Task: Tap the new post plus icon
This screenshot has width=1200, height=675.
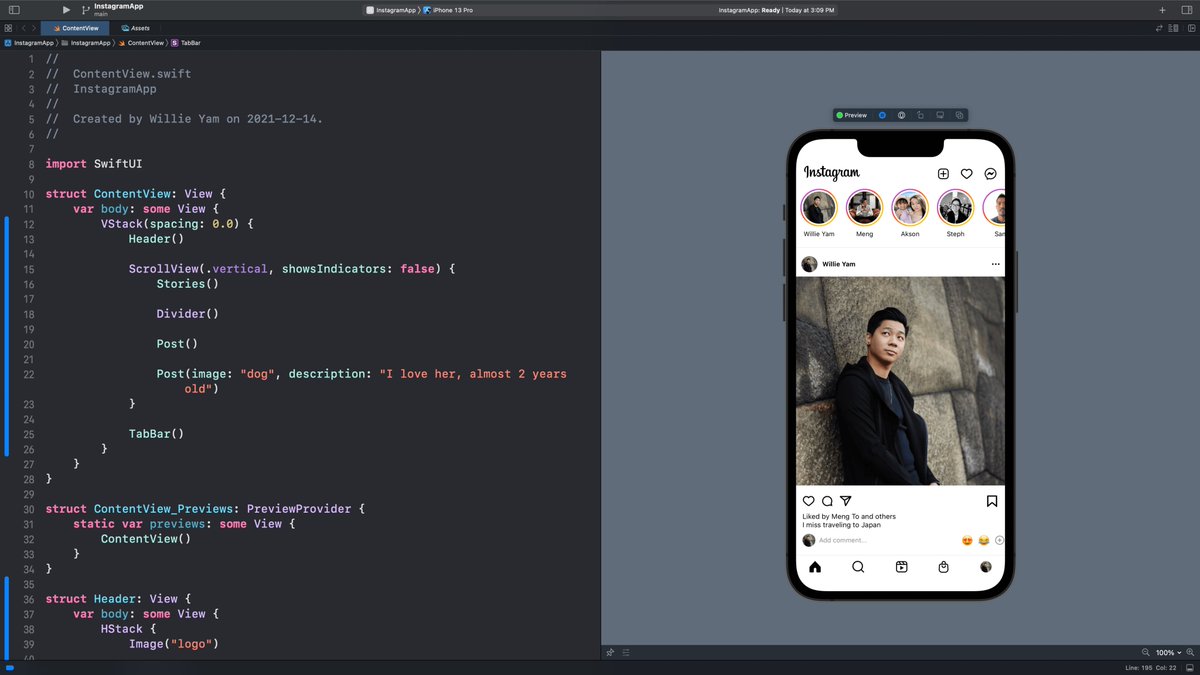Action: pyautogui.click(x=943, y=174)
